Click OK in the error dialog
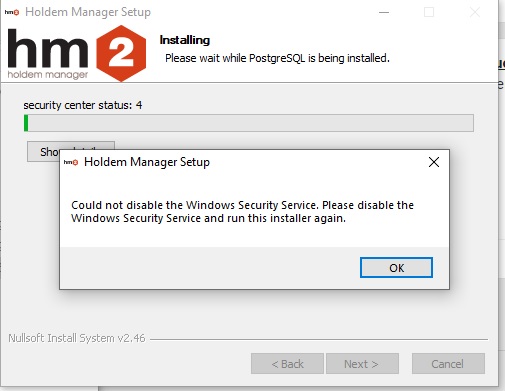The width and height of the screenshot is (505, 391). tap(396, 267)
